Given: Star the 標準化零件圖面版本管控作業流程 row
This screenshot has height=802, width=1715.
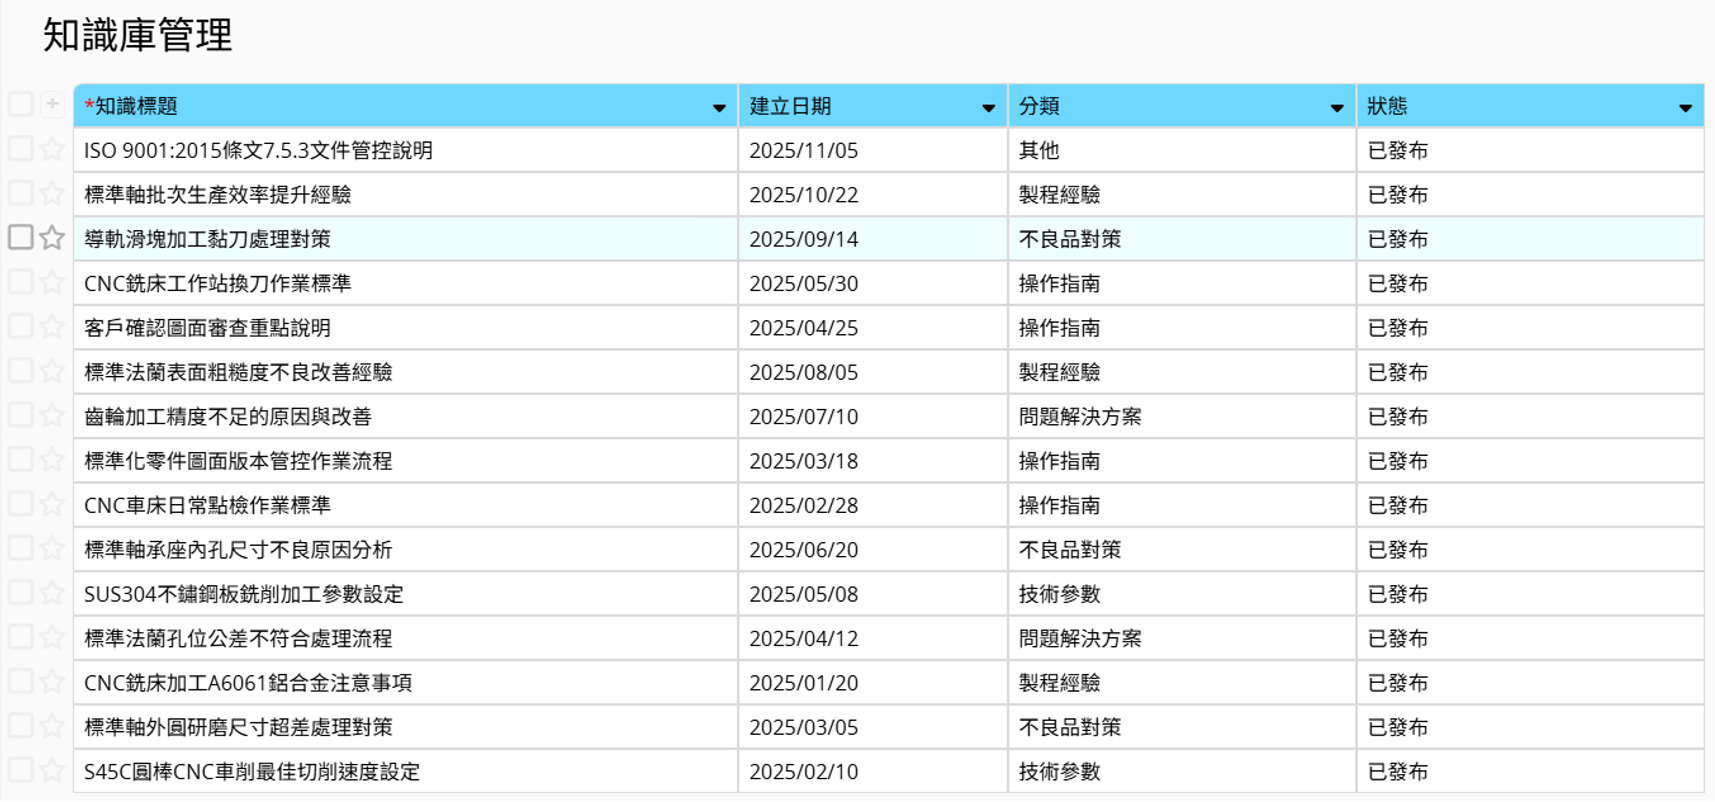Looking at the screenshot, I should tap(52, 460).
